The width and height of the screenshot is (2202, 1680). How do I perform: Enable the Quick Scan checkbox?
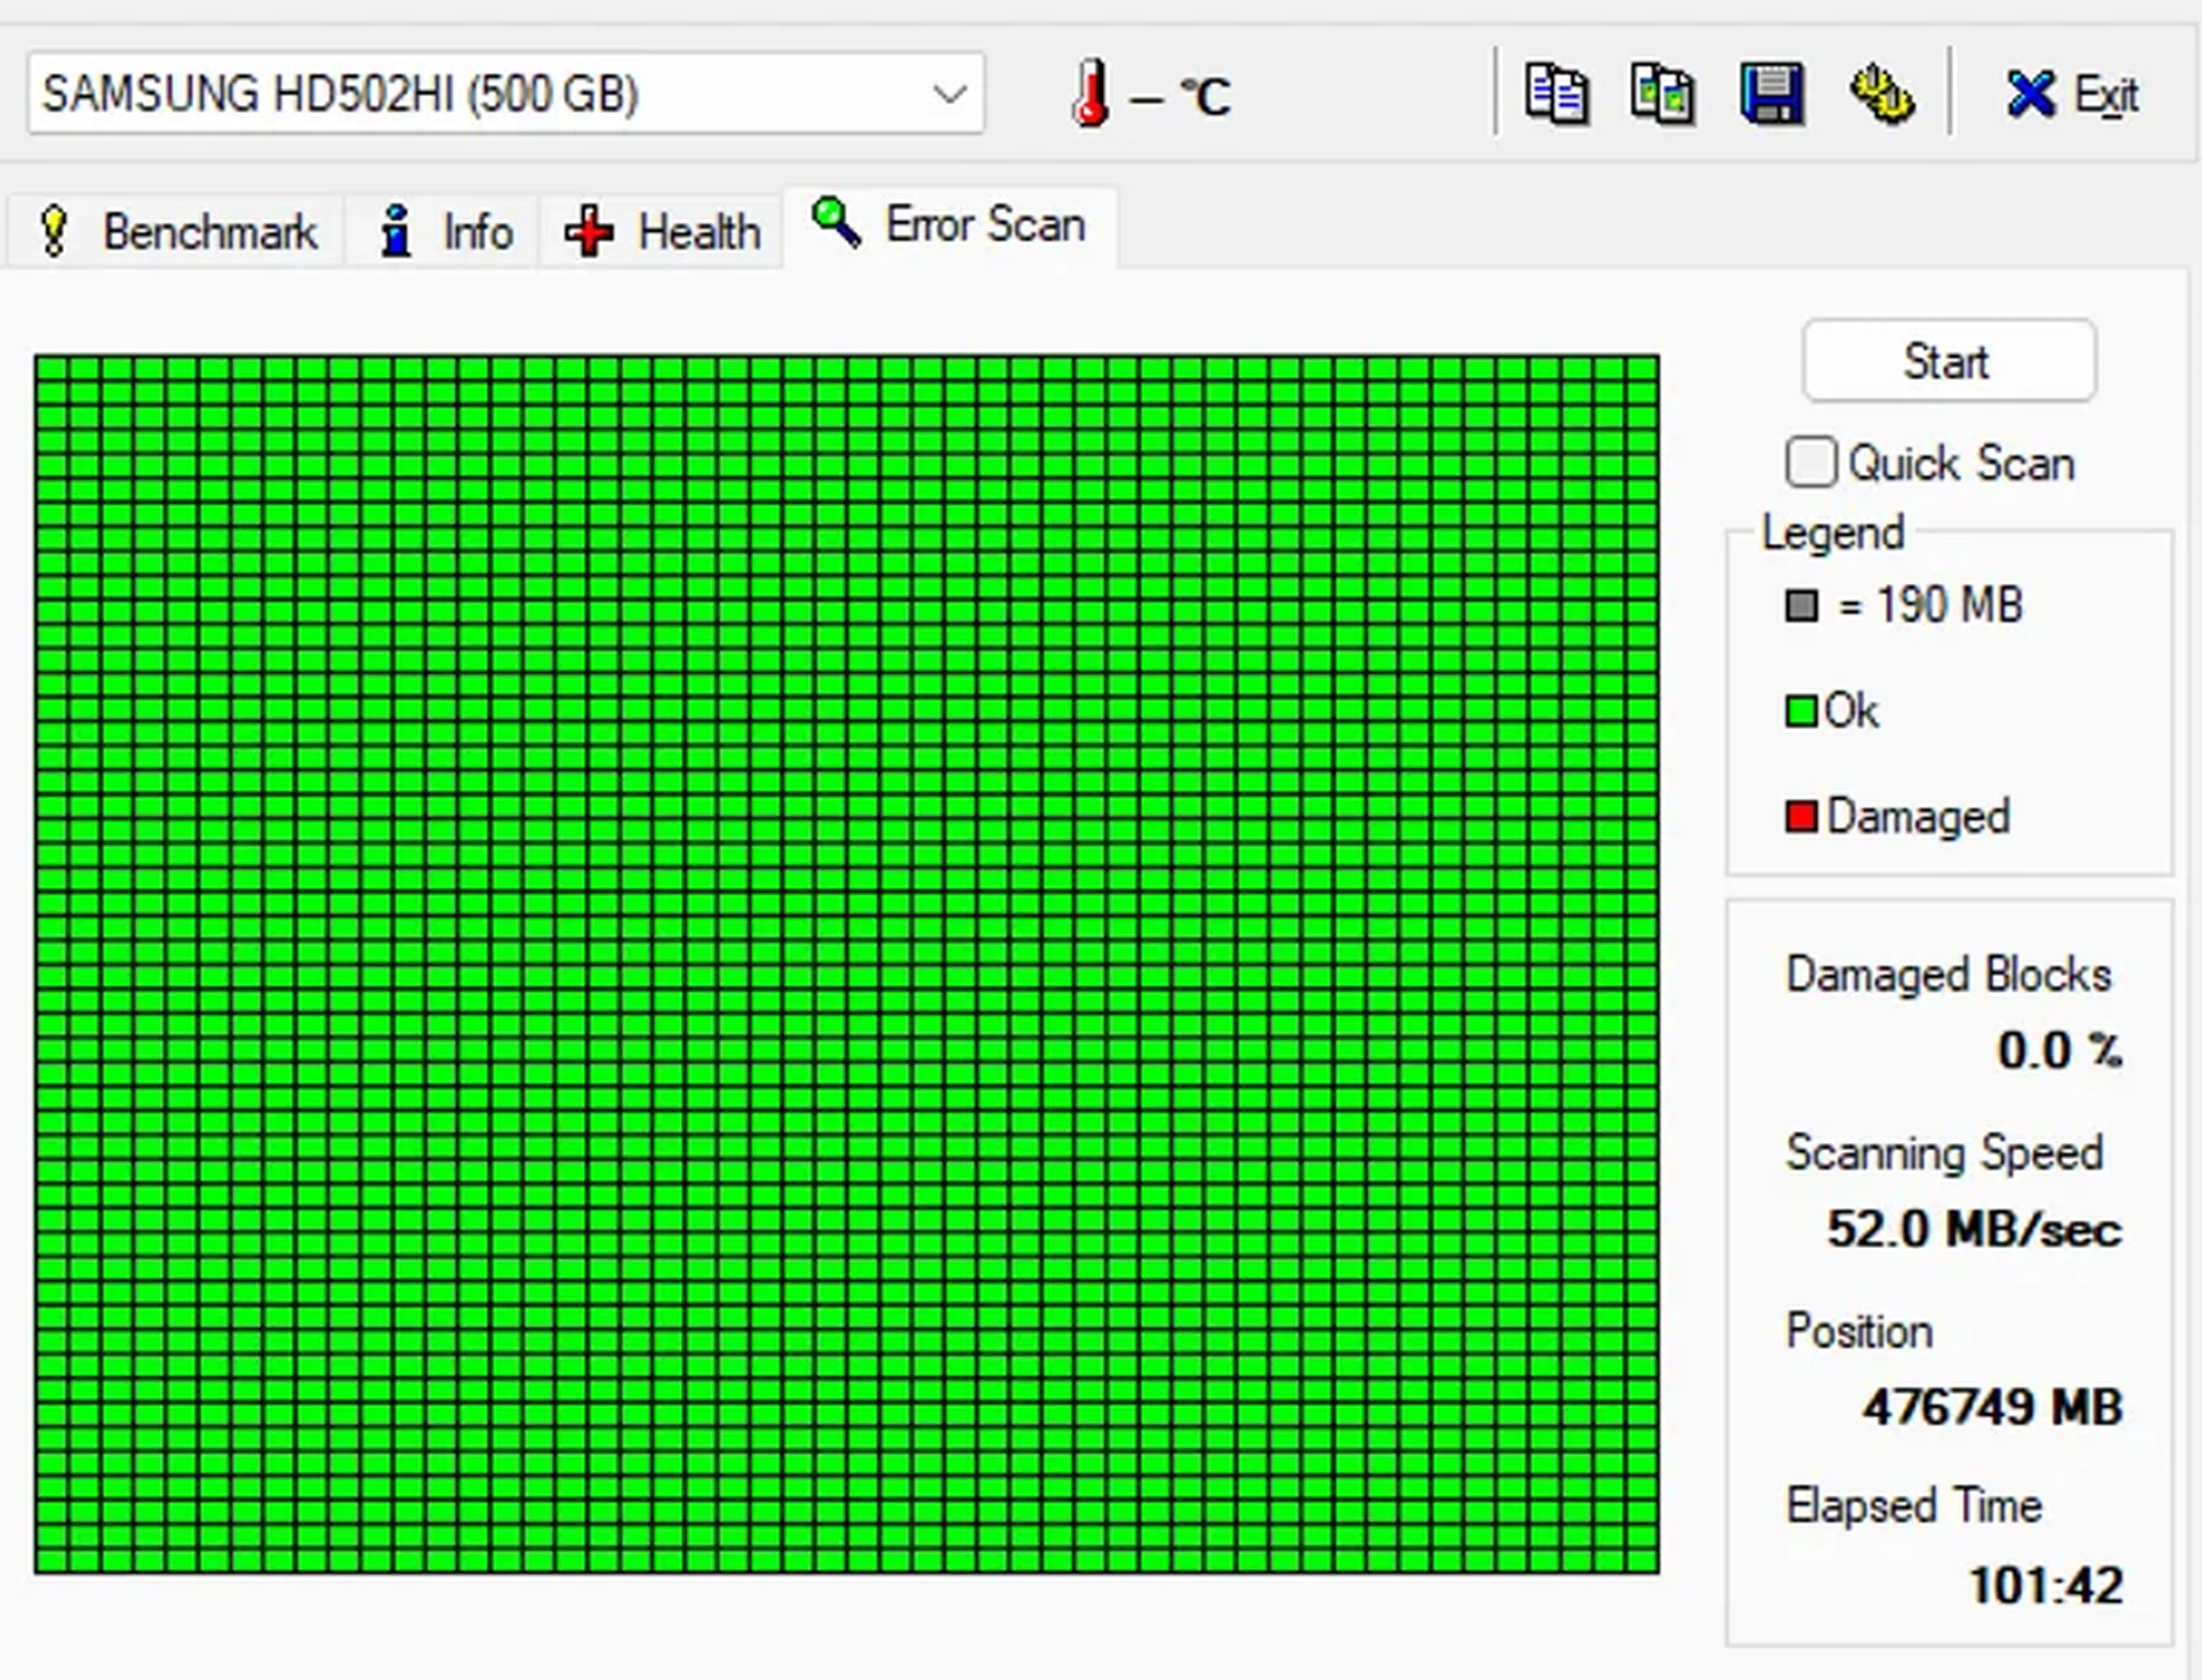click(1811, 463)
